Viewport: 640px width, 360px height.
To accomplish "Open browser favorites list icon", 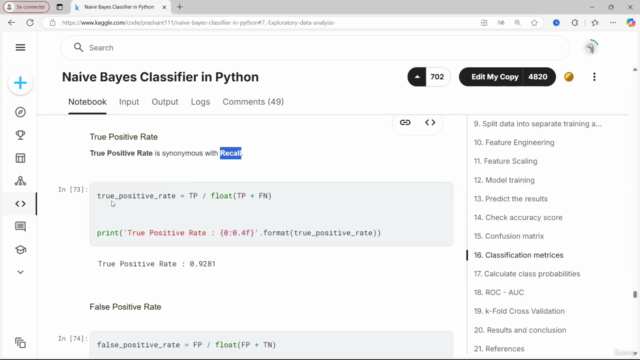I will [x=595, y=23].
